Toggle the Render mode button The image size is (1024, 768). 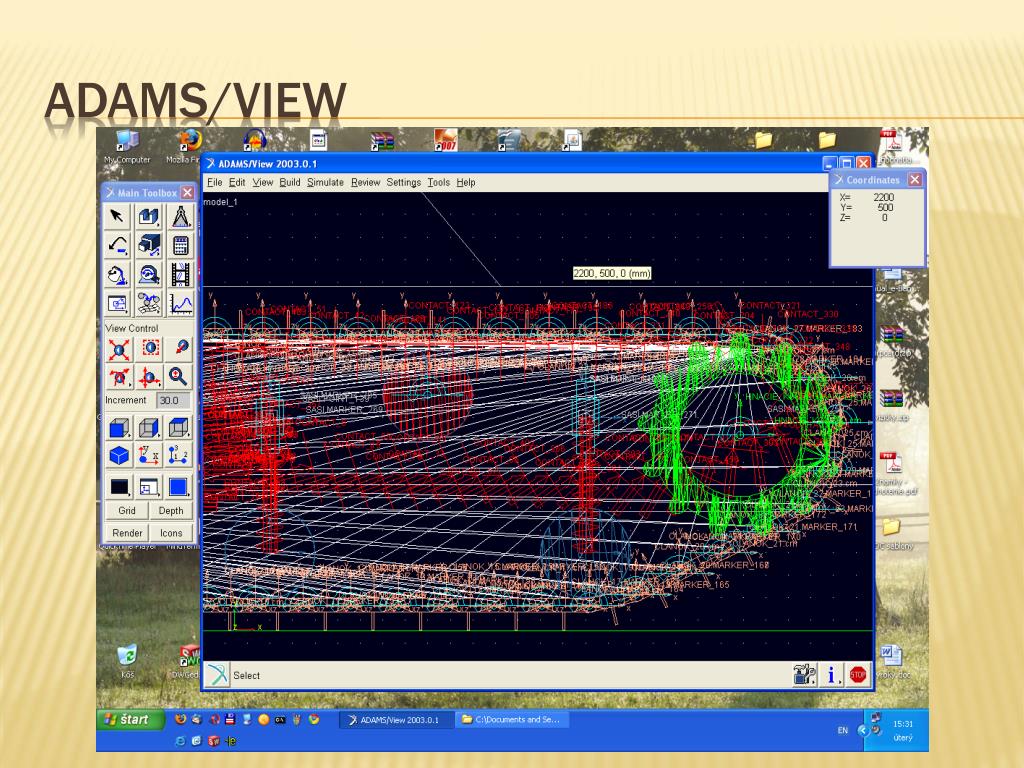tap(127, 533)
